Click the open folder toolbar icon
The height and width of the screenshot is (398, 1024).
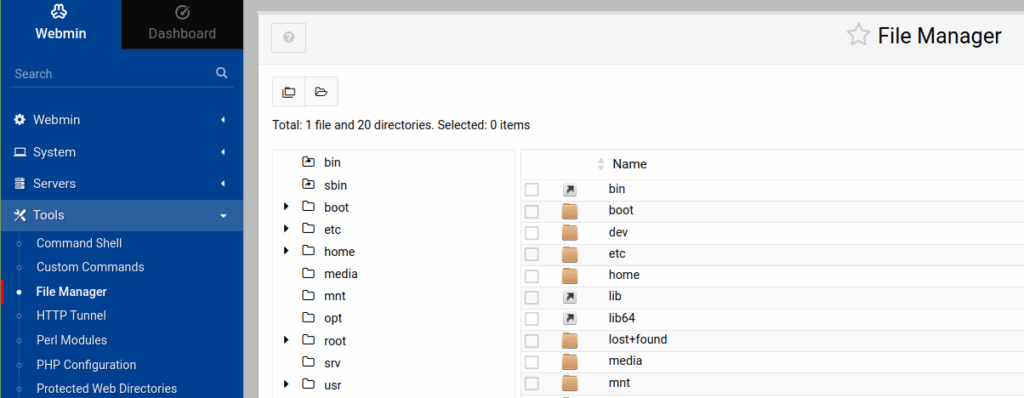click(x=321, y=91)
